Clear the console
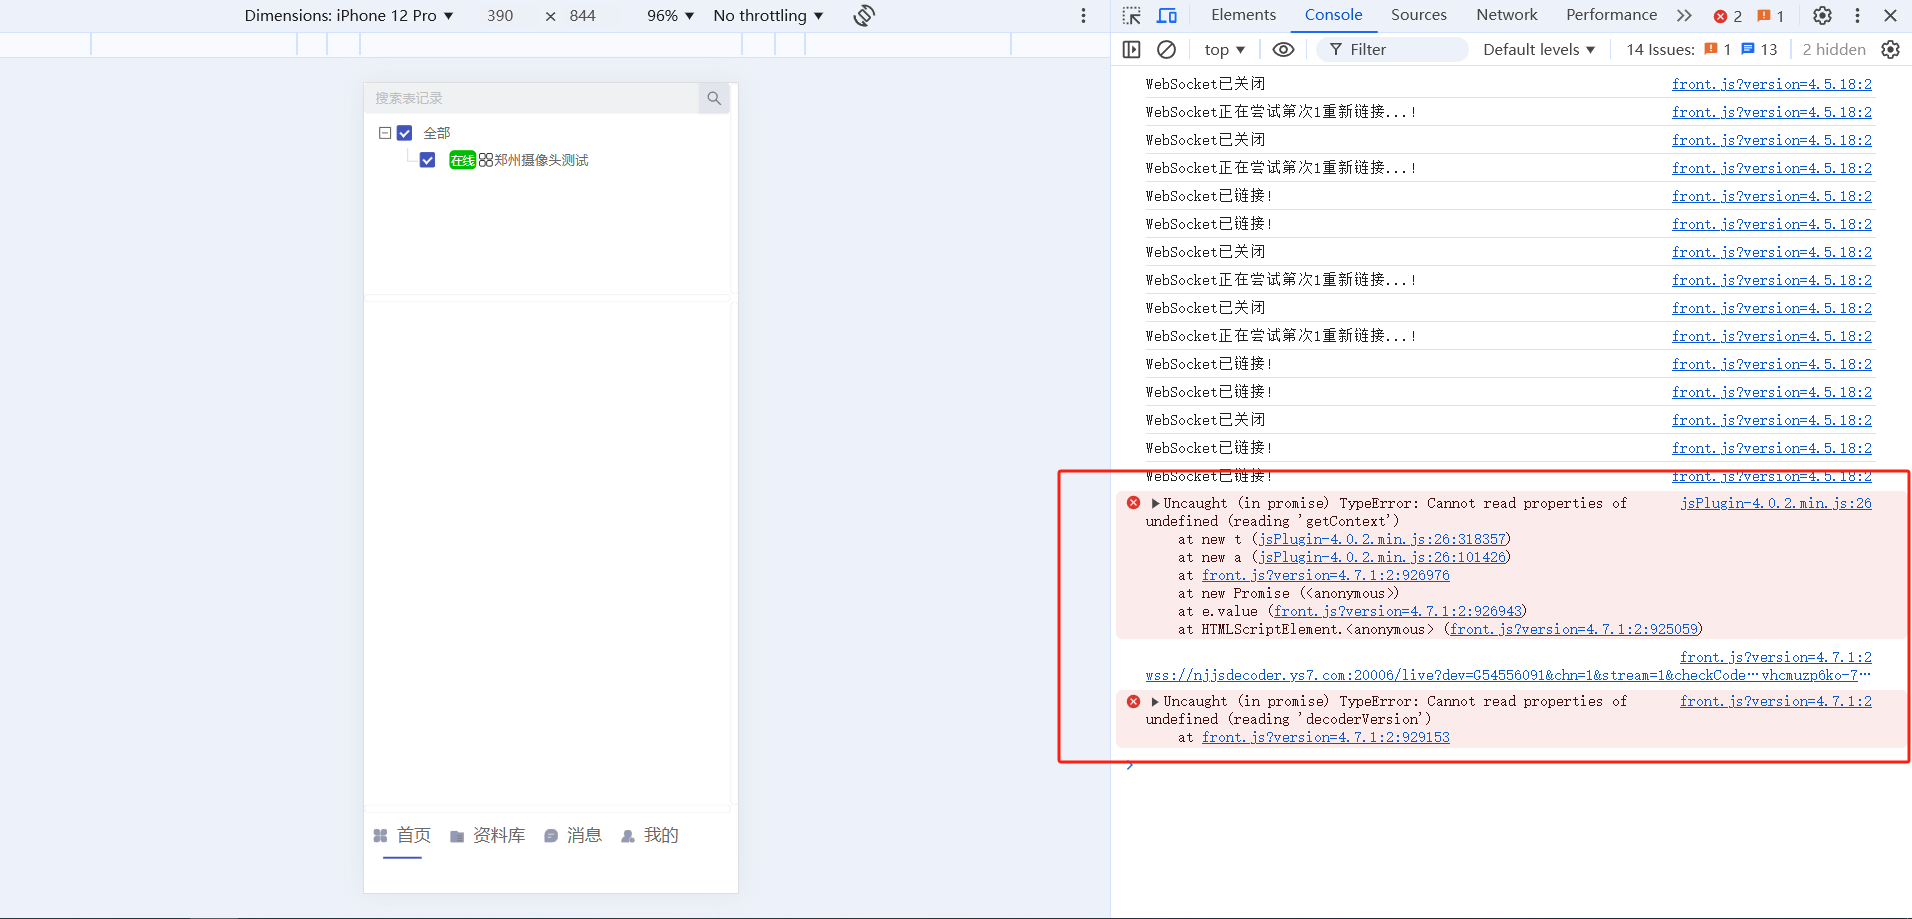Screen dimensions: 1912x919 click(x=1166, y=49)
